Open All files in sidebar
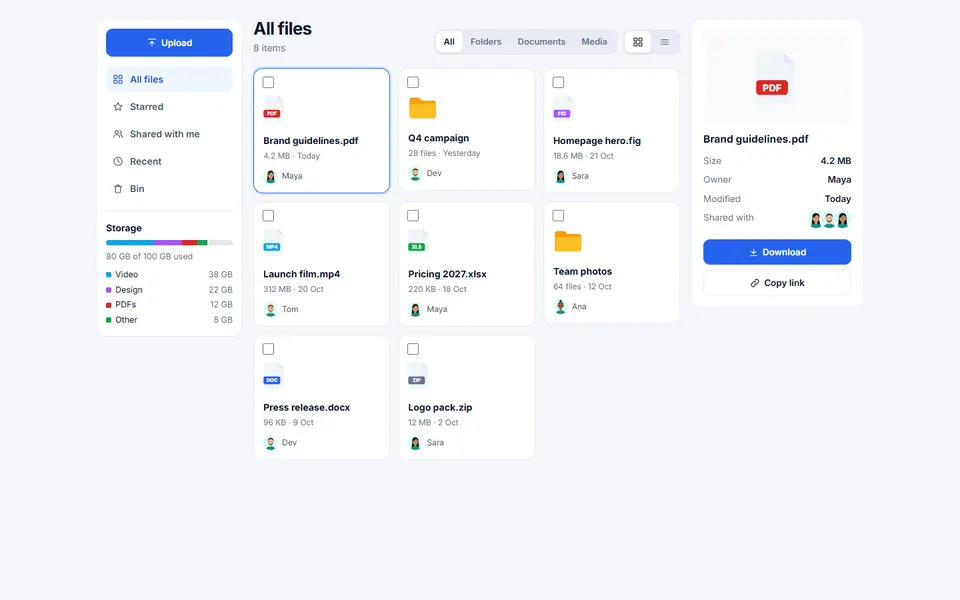Screen dimensions: 960x600 (x=169, y=80)
